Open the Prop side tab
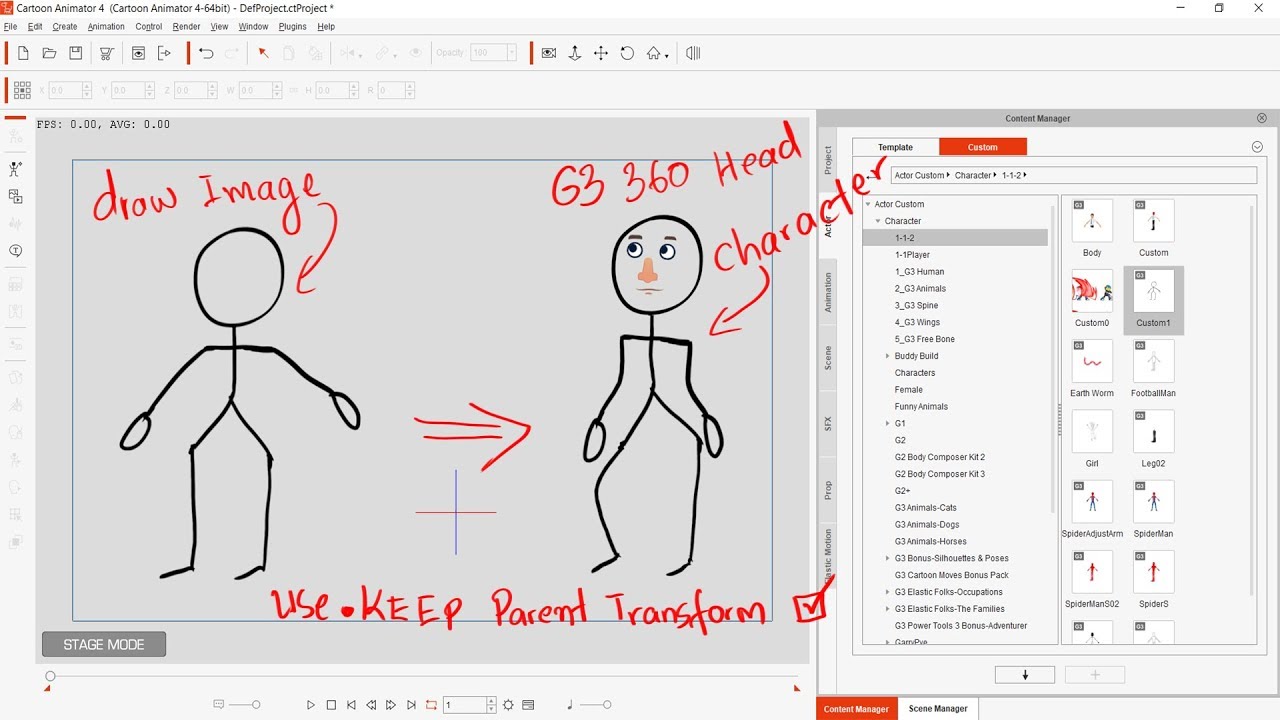Viewport: 1280px width, 720px height. point(827,490)
